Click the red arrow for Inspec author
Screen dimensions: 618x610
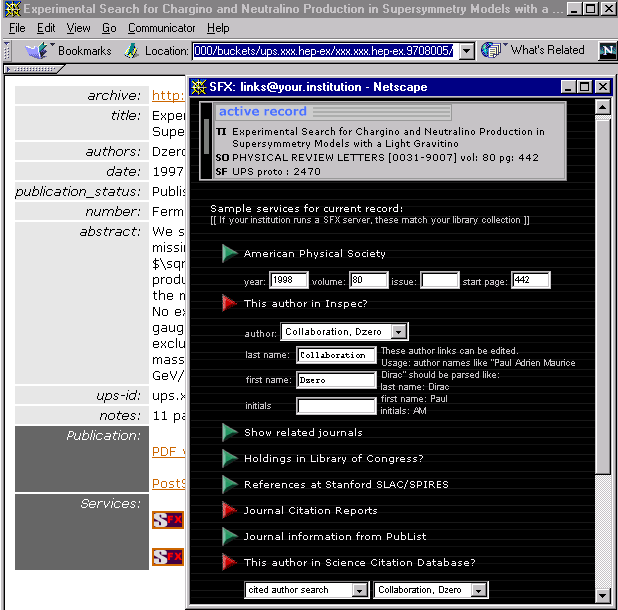click(x=229, y=303)
